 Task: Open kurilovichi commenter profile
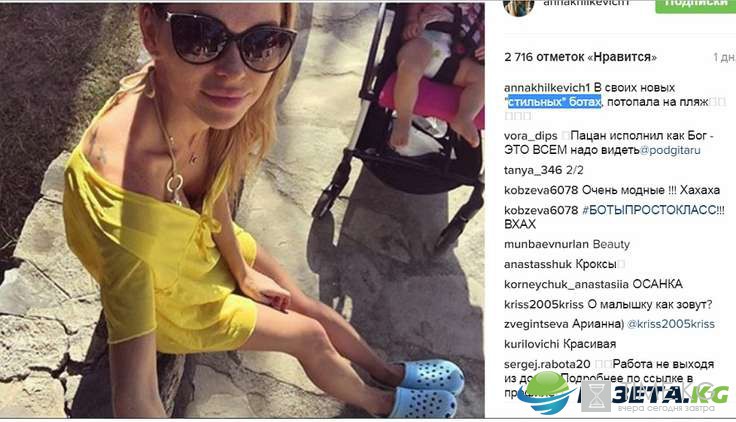click(x=531, y=345)
